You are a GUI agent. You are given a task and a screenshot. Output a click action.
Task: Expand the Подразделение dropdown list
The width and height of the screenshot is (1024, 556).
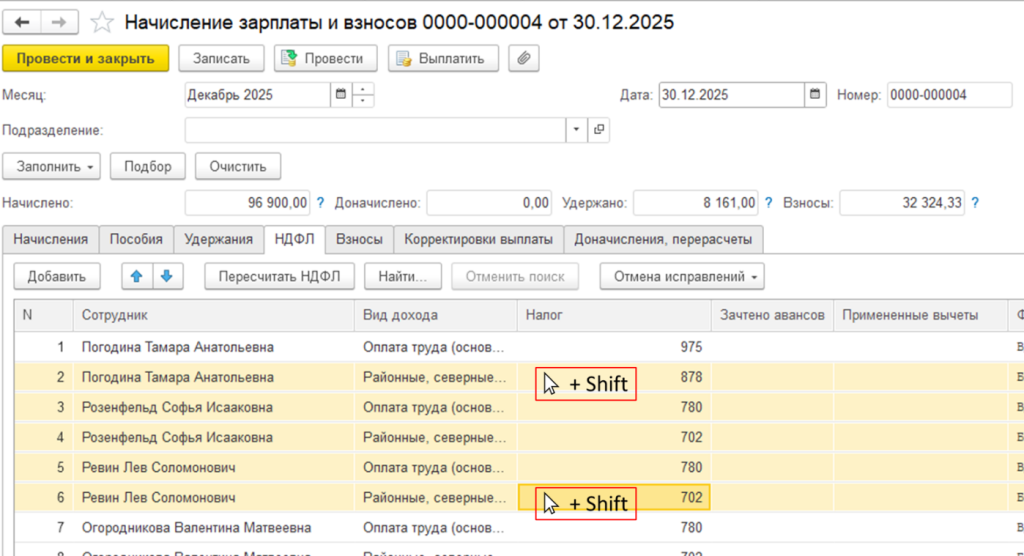[576, 130]
